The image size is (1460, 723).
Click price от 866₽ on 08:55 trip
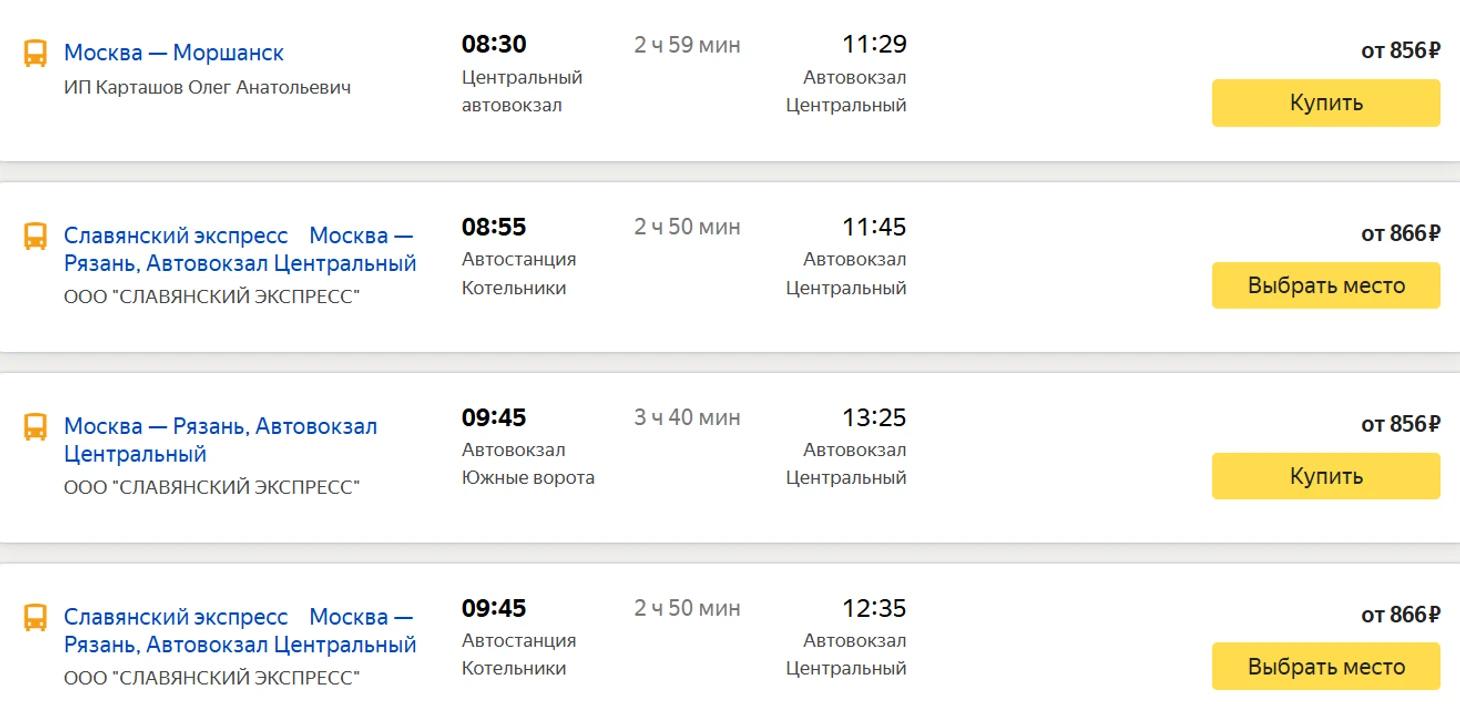pos(1400,234)
